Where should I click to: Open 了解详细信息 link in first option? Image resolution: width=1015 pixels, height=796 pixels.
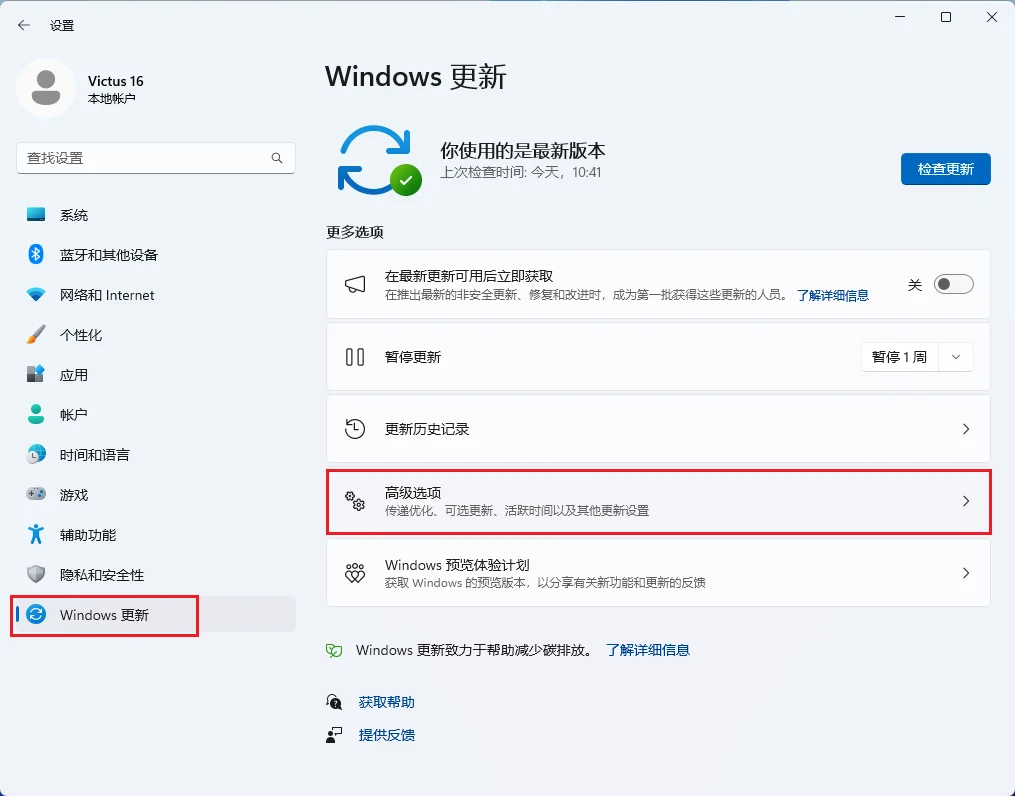click(832, 296)
